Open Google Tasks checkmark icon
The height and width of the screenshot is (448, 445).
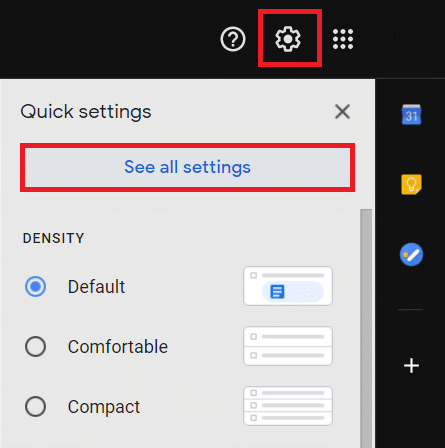coord(411,255)
